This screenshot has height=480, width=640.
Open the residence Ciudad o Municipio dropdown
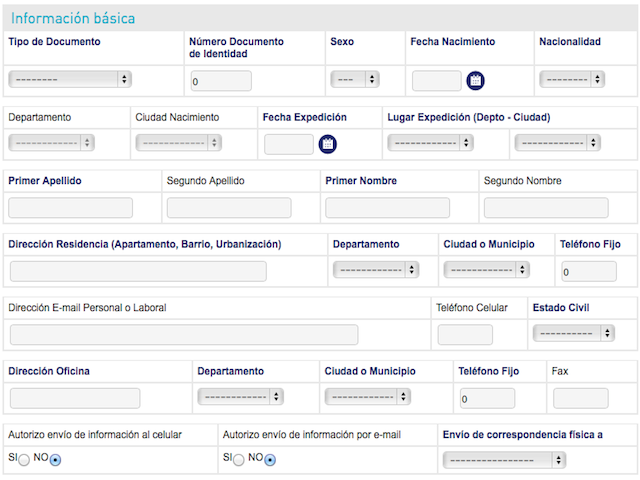pyautogui.click(x=487, y=270)
